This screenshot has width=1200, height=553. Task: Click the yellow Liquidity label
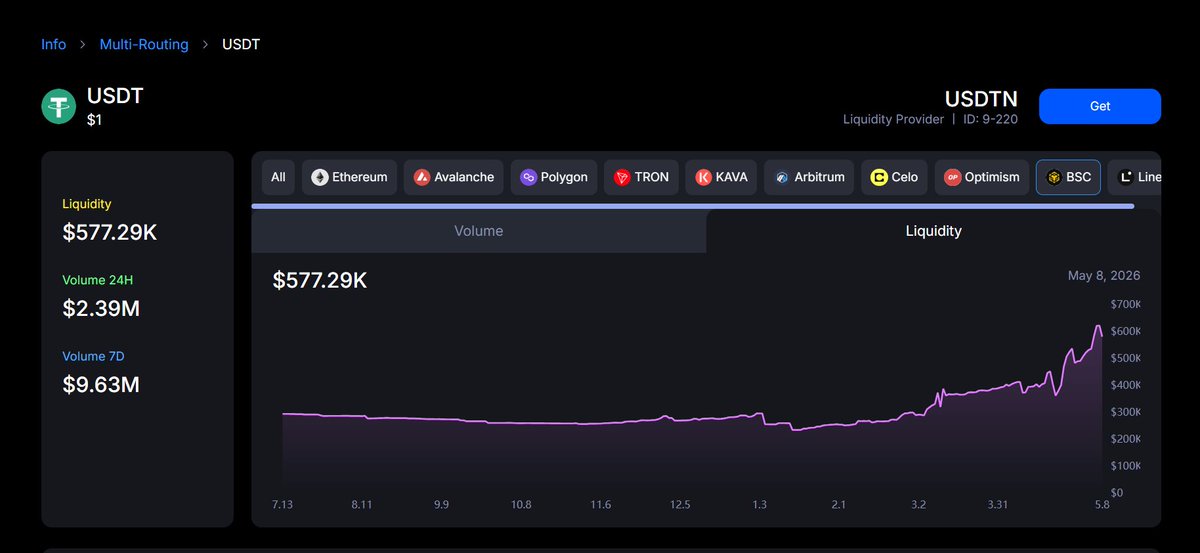pos(87,204)
